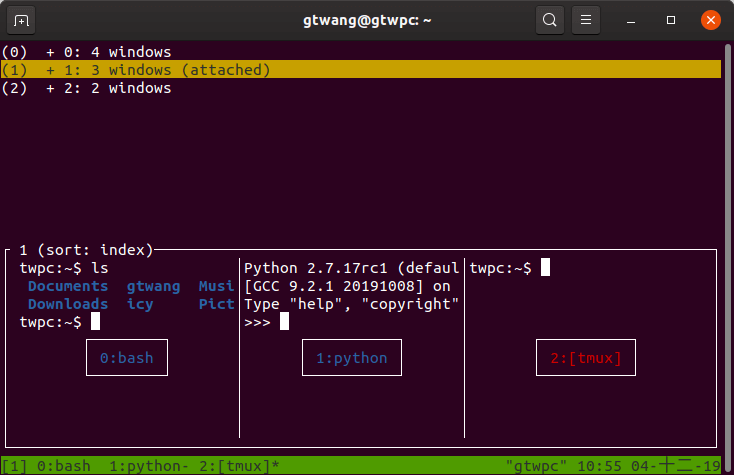
Task: Select the 1:python window label box
Action: (x=352, y=358)
